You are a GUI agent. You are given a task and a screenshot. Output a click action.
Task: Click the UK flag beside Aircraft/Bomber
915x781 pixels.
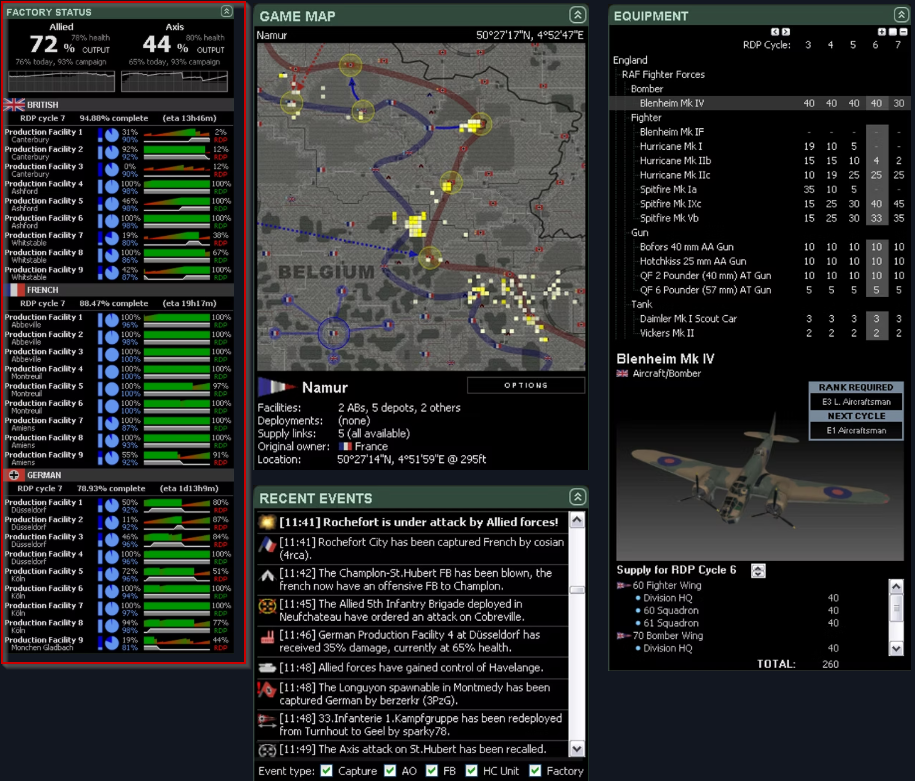[622, 374]
